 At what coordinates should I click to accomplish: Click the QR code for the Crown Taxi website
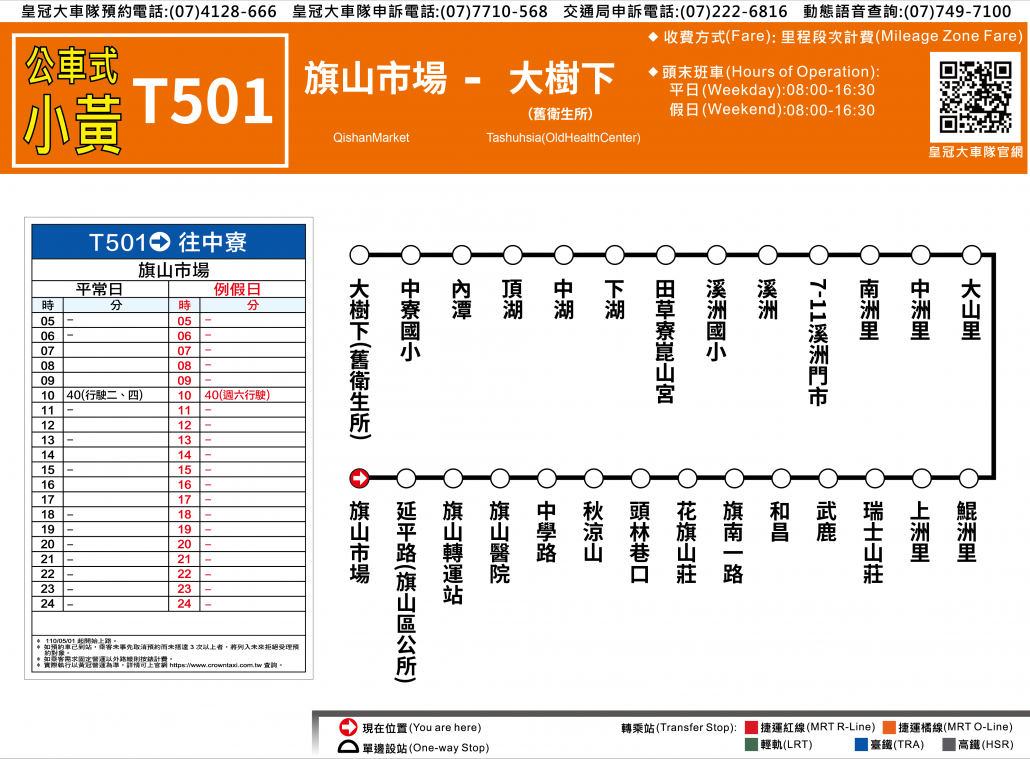point(976,97)
